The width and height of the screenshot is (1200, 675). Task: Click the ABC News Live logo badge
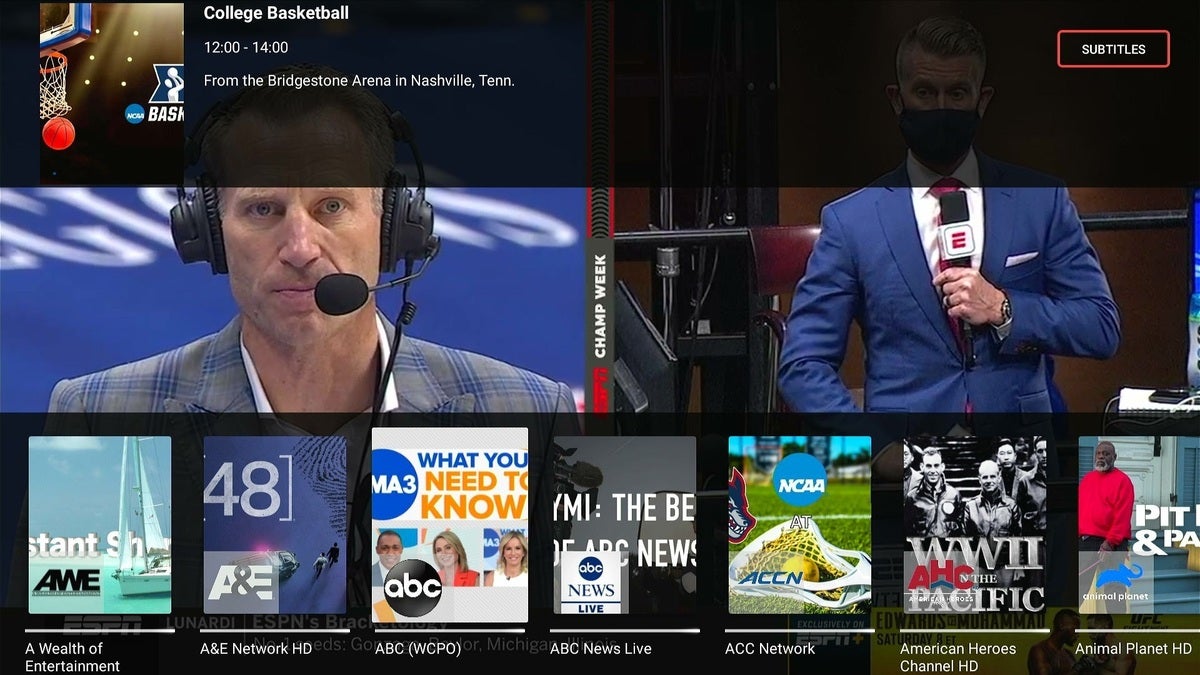pos(591,583)
